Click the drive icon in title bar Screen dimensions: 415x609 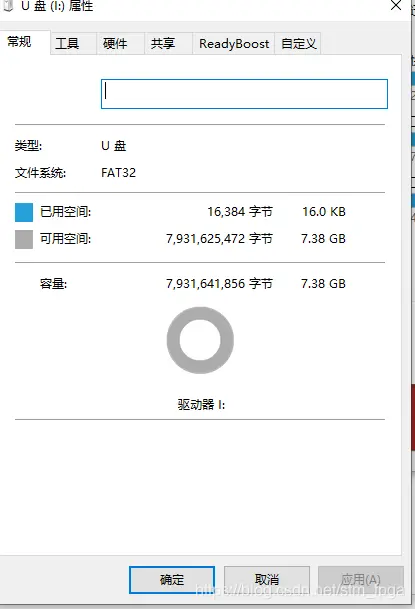point(8,5)
